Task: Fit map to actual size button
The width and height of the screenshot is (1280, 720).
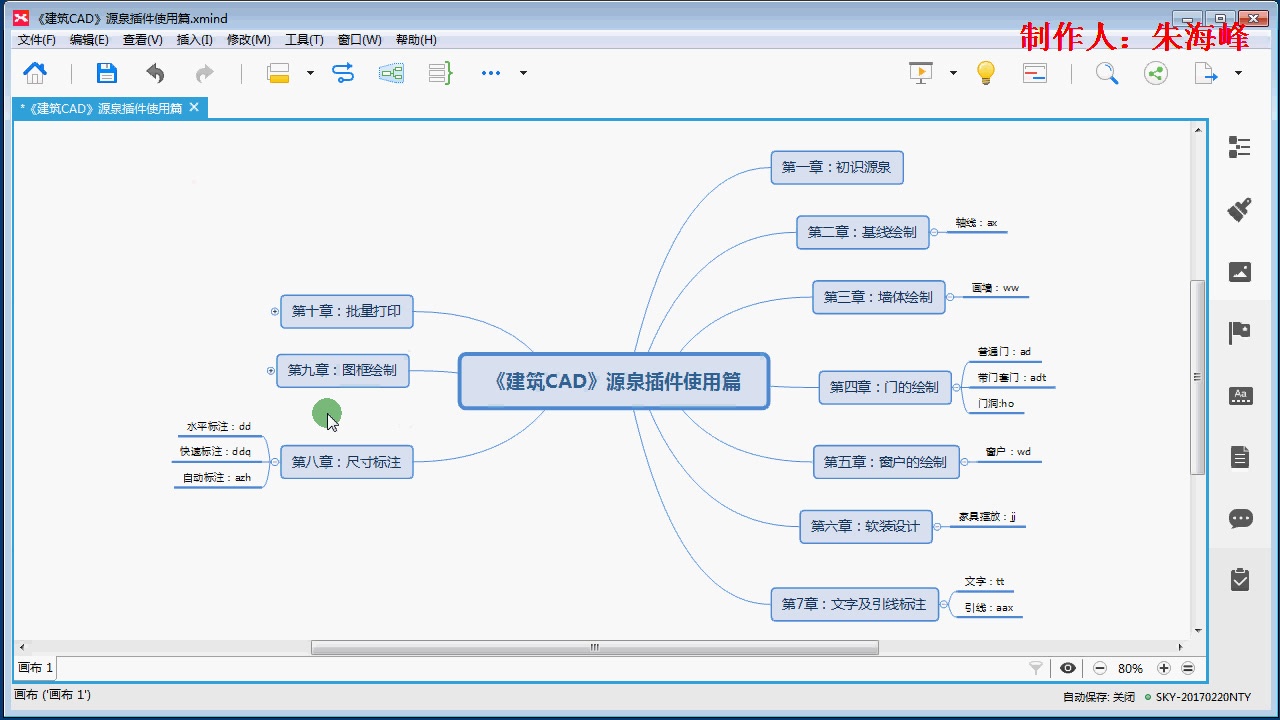Action: [1188, 668]
